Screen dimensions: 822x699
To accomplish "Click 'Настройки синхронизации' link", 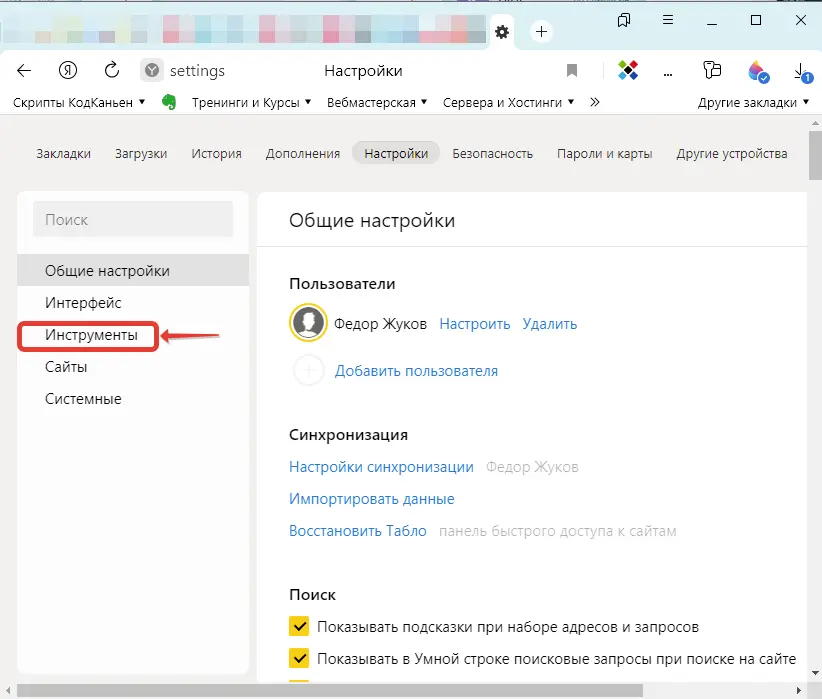I will [381, 467].
